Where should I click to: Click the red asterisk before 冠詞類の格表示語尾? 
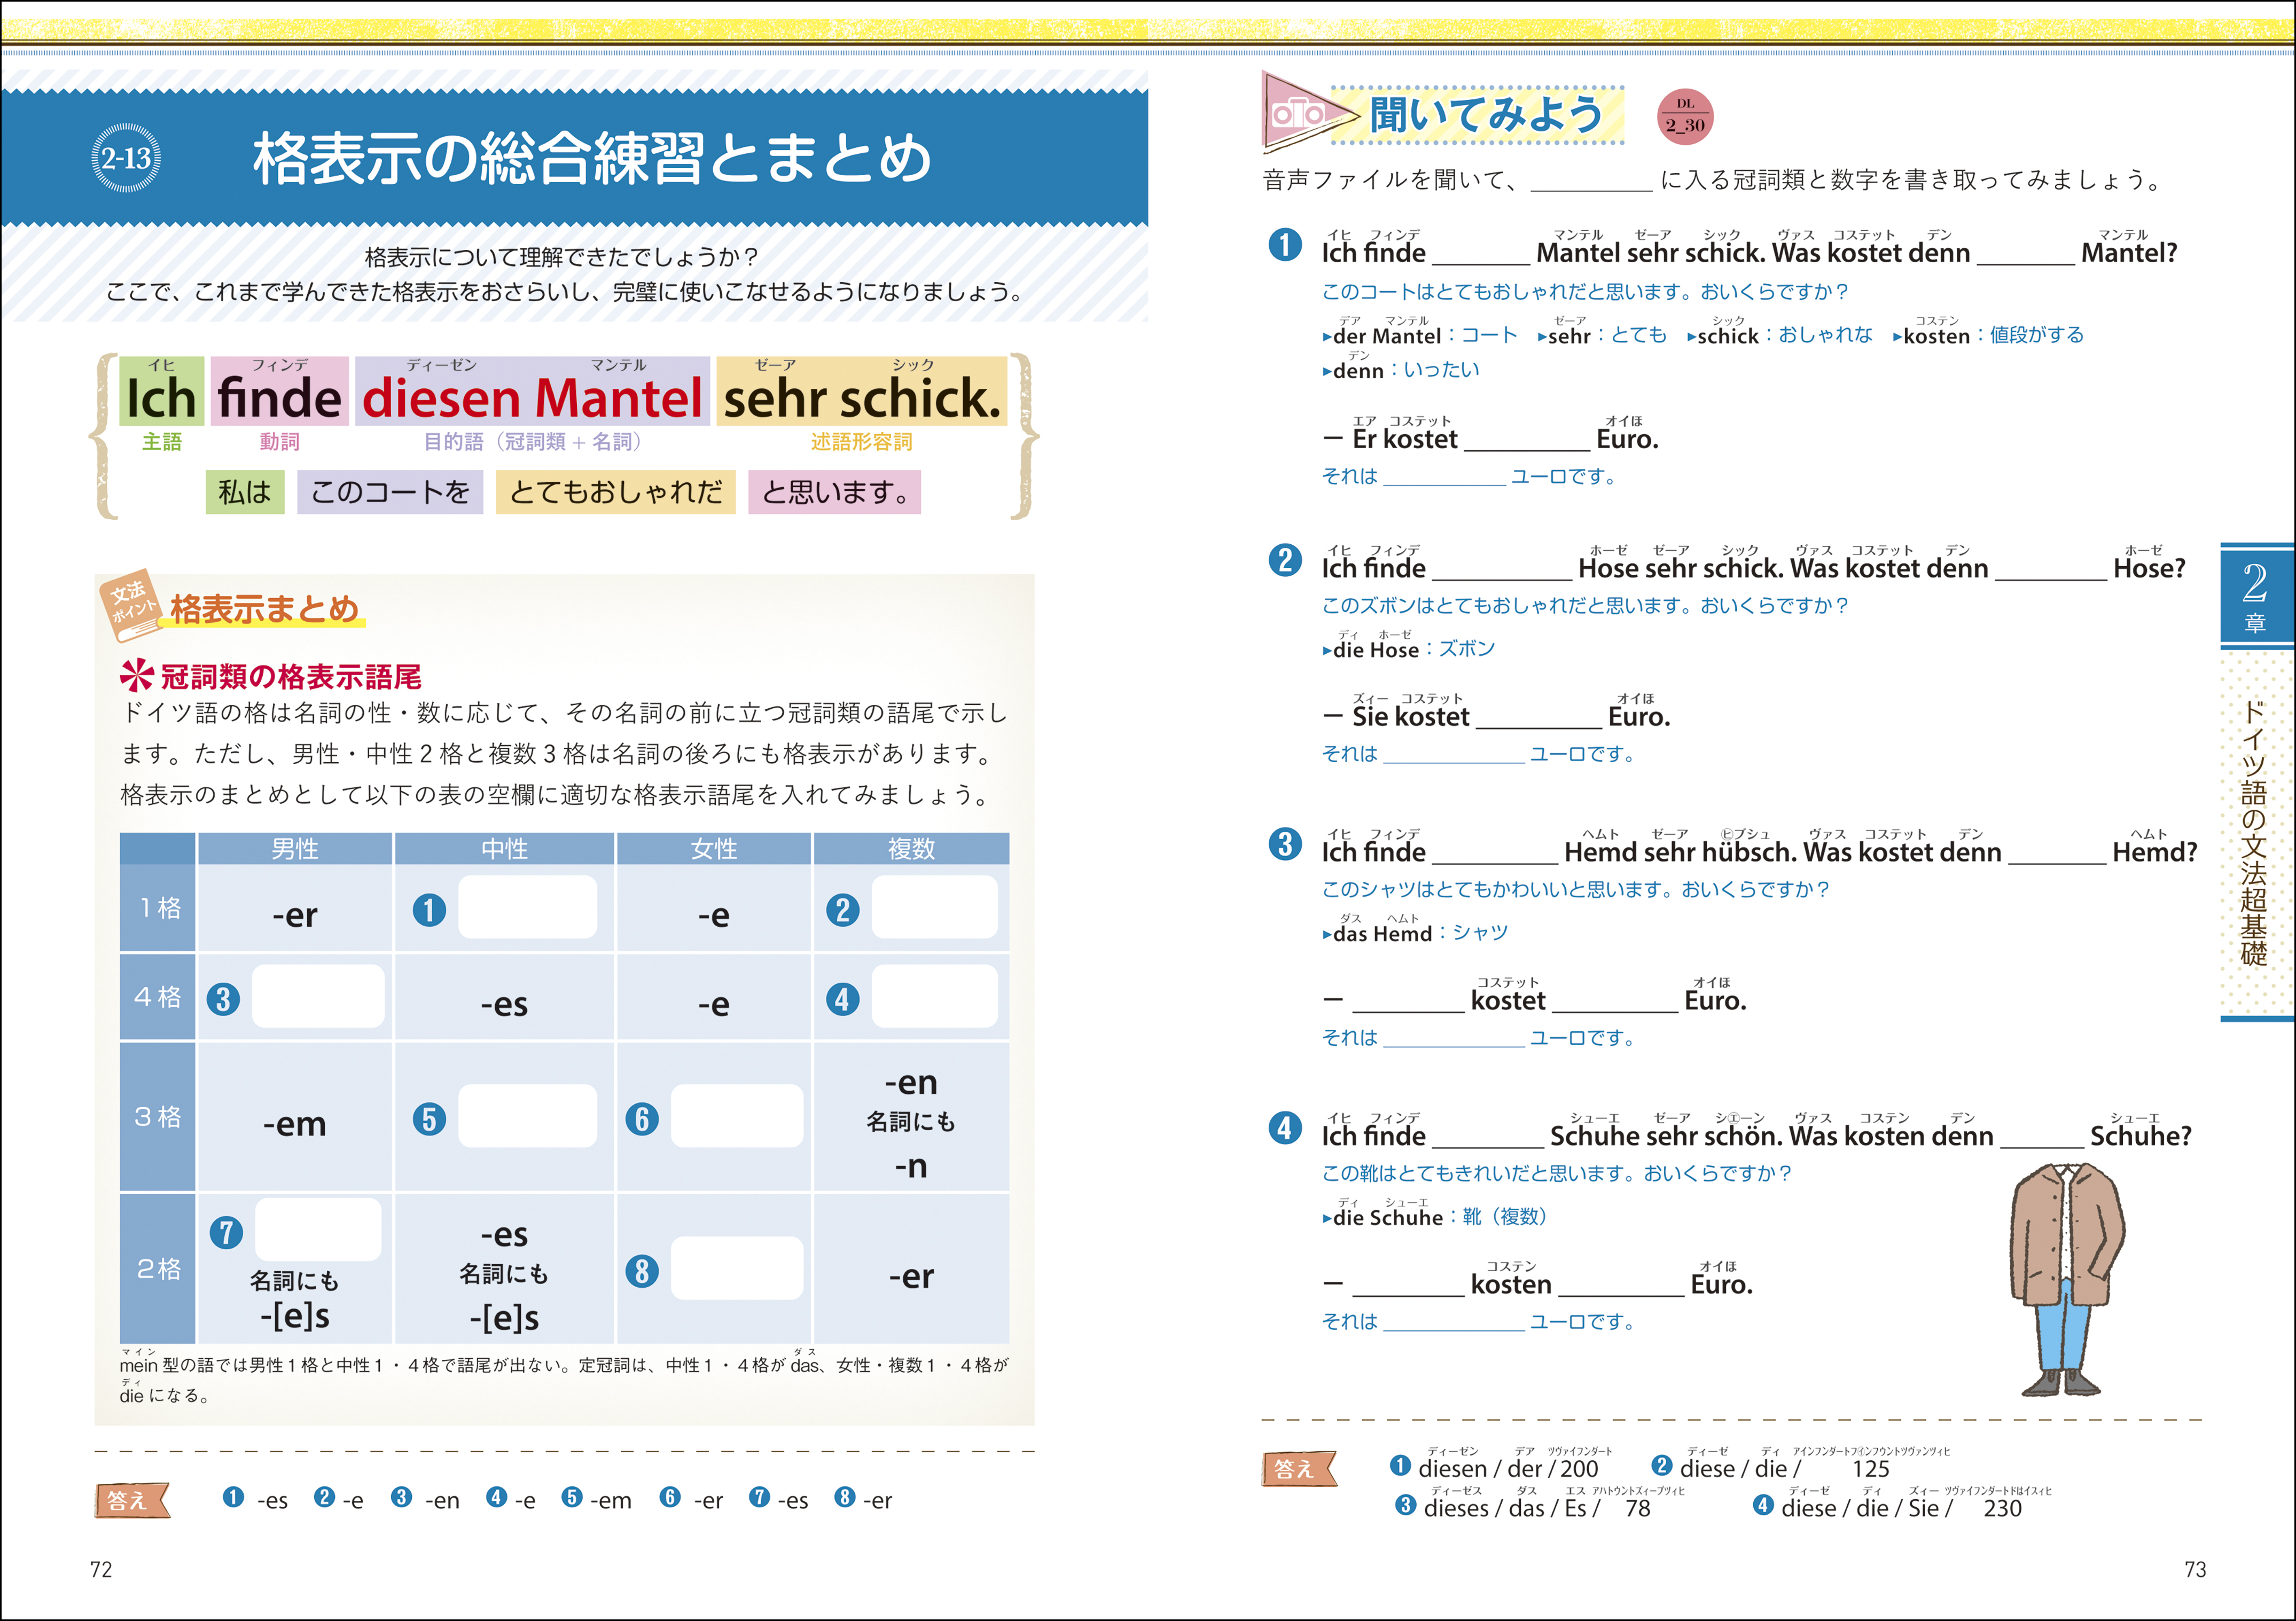137,676
